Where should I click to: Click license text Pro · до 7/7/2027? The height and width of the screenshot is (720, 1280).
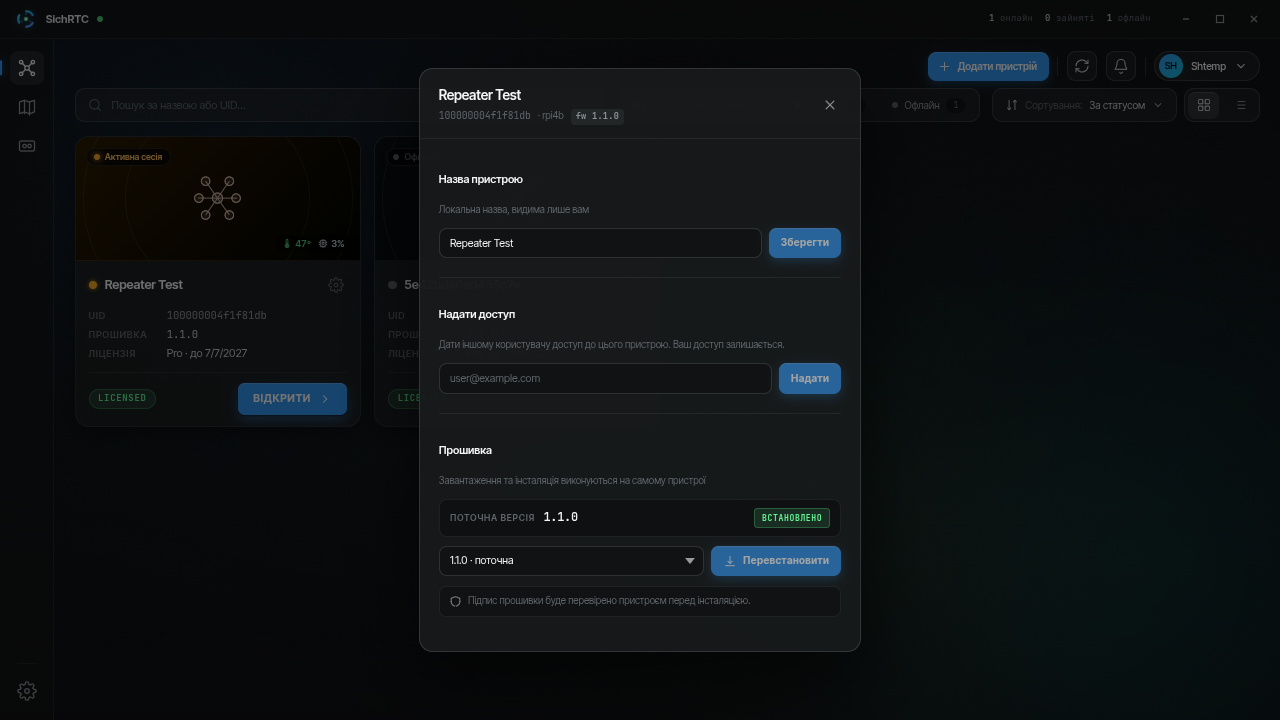(207, 354)
